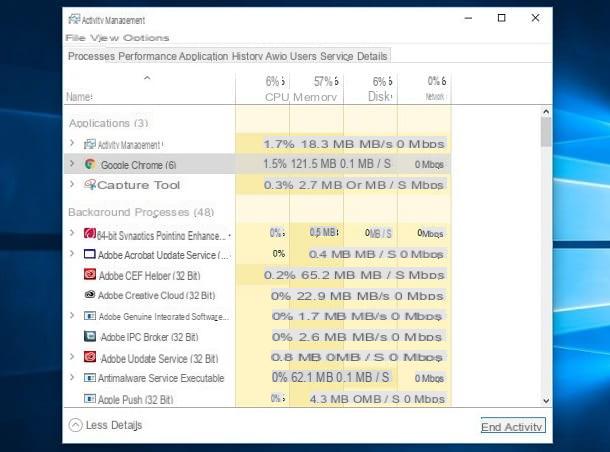Click the Adobe Acrobat Update Service icon
Viewport: 610px width, 452px height.
coord(90,254)
